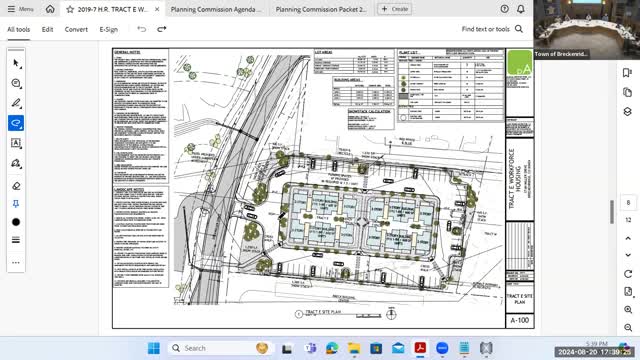
Task: Select the Add comment tool
Action: (16, 83)
